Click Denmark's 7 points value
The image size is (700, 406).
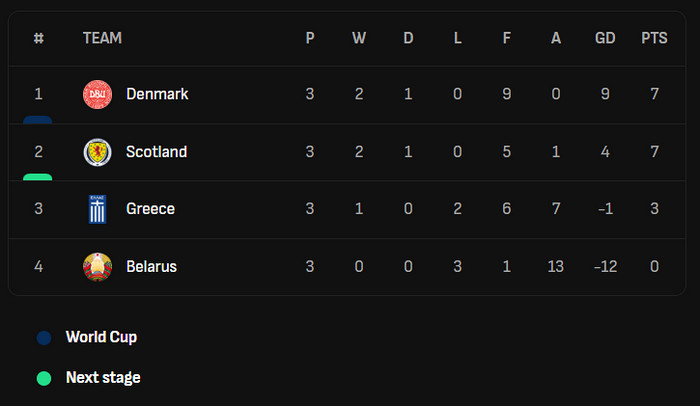point(654,94)
